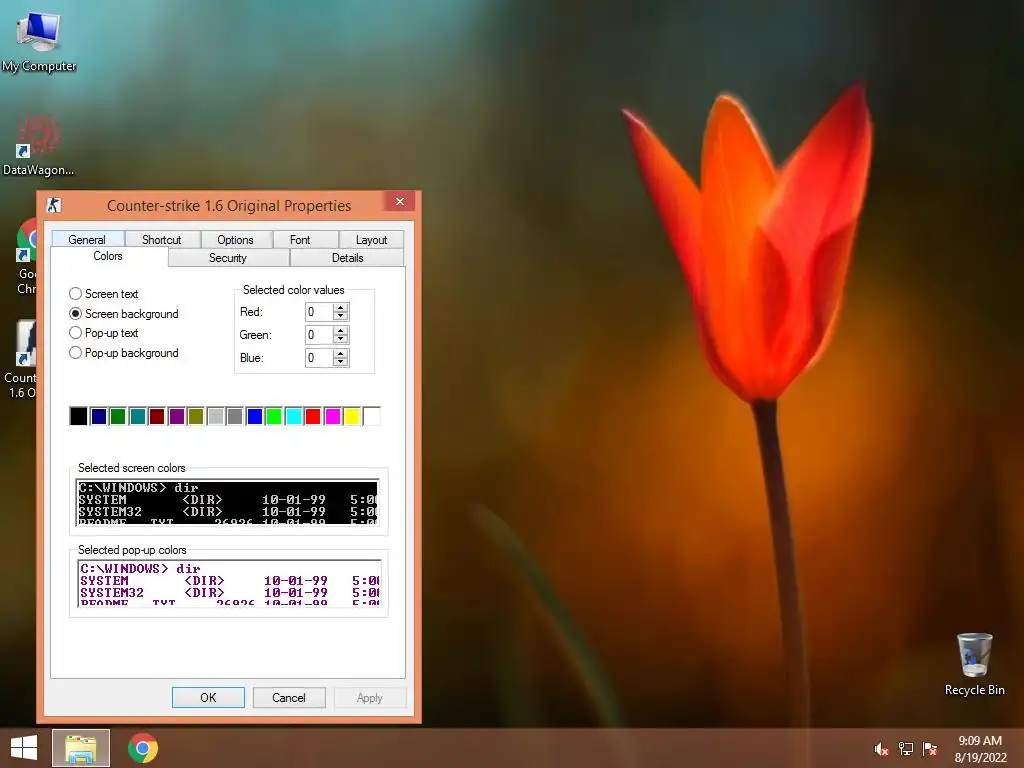The width and height of the screenshot is (1024, 768).
Task: Open the Counter-strike 1.6 desktop shortcut
Action: click(22, 359)
